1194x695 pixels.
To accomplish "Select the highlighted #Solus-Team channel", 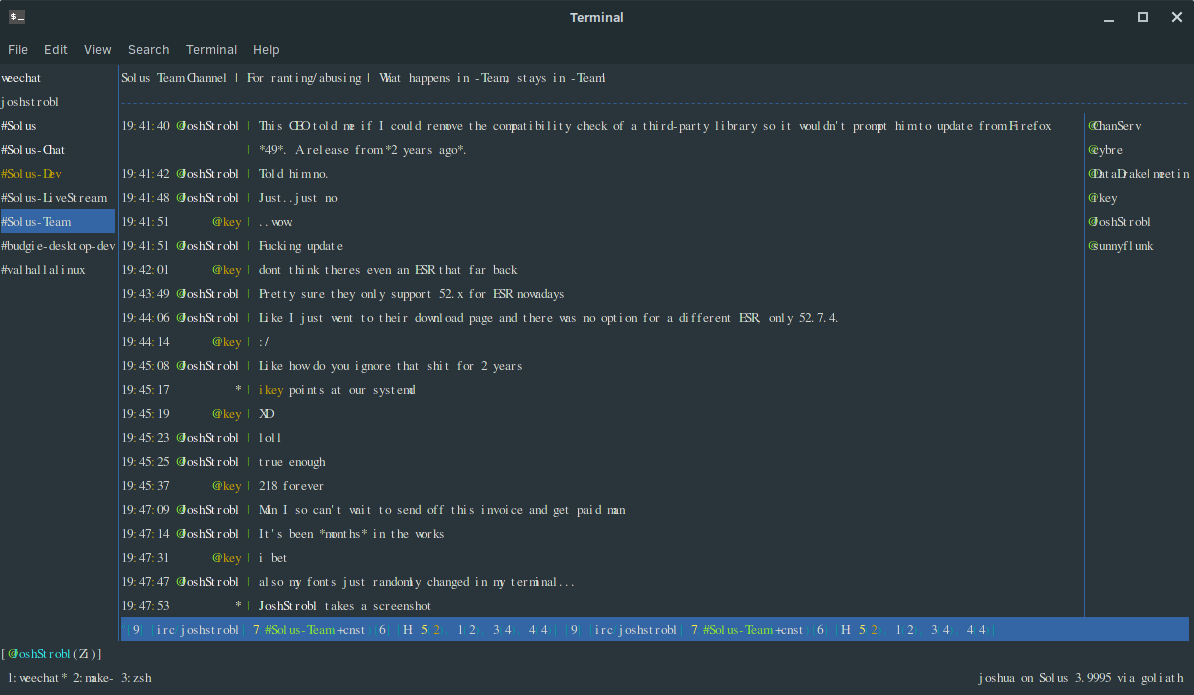I will [x=58, y=222].
